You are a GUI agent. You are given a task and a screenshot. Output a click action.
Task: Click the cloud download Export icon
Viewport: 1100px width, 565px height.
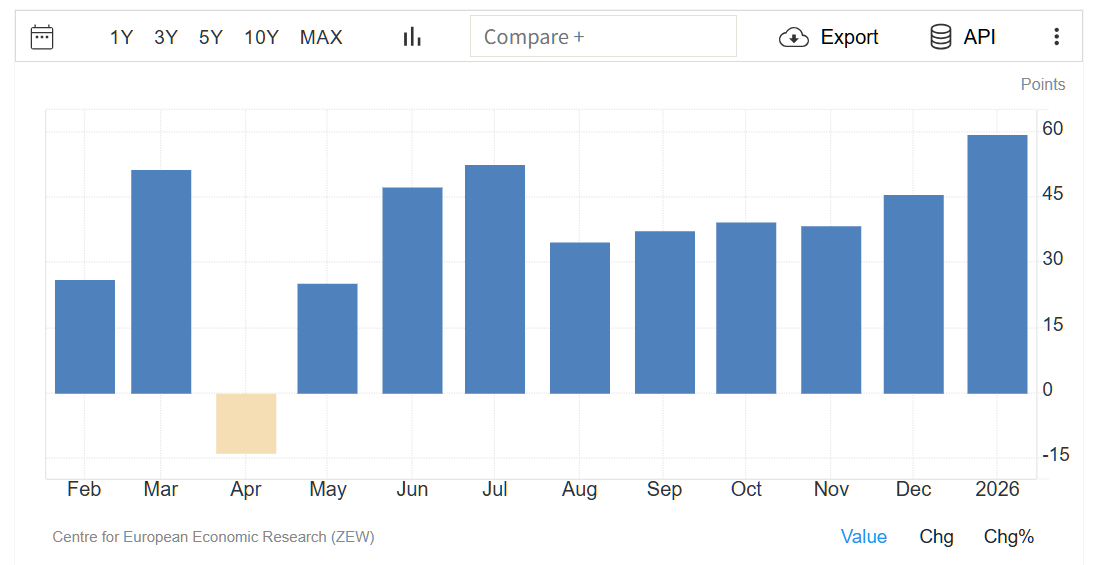point(793,37)
